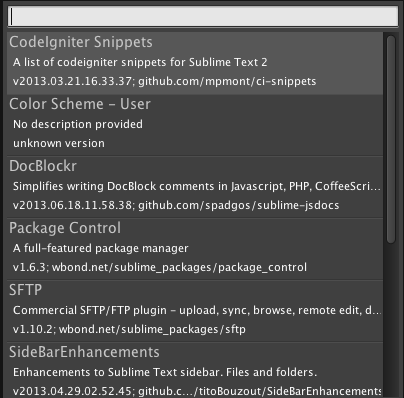Screen dimensions: 404x398
Task: Click the wbond.net package_control URL line
Action: pyautogui.click(x=160, y=267)
